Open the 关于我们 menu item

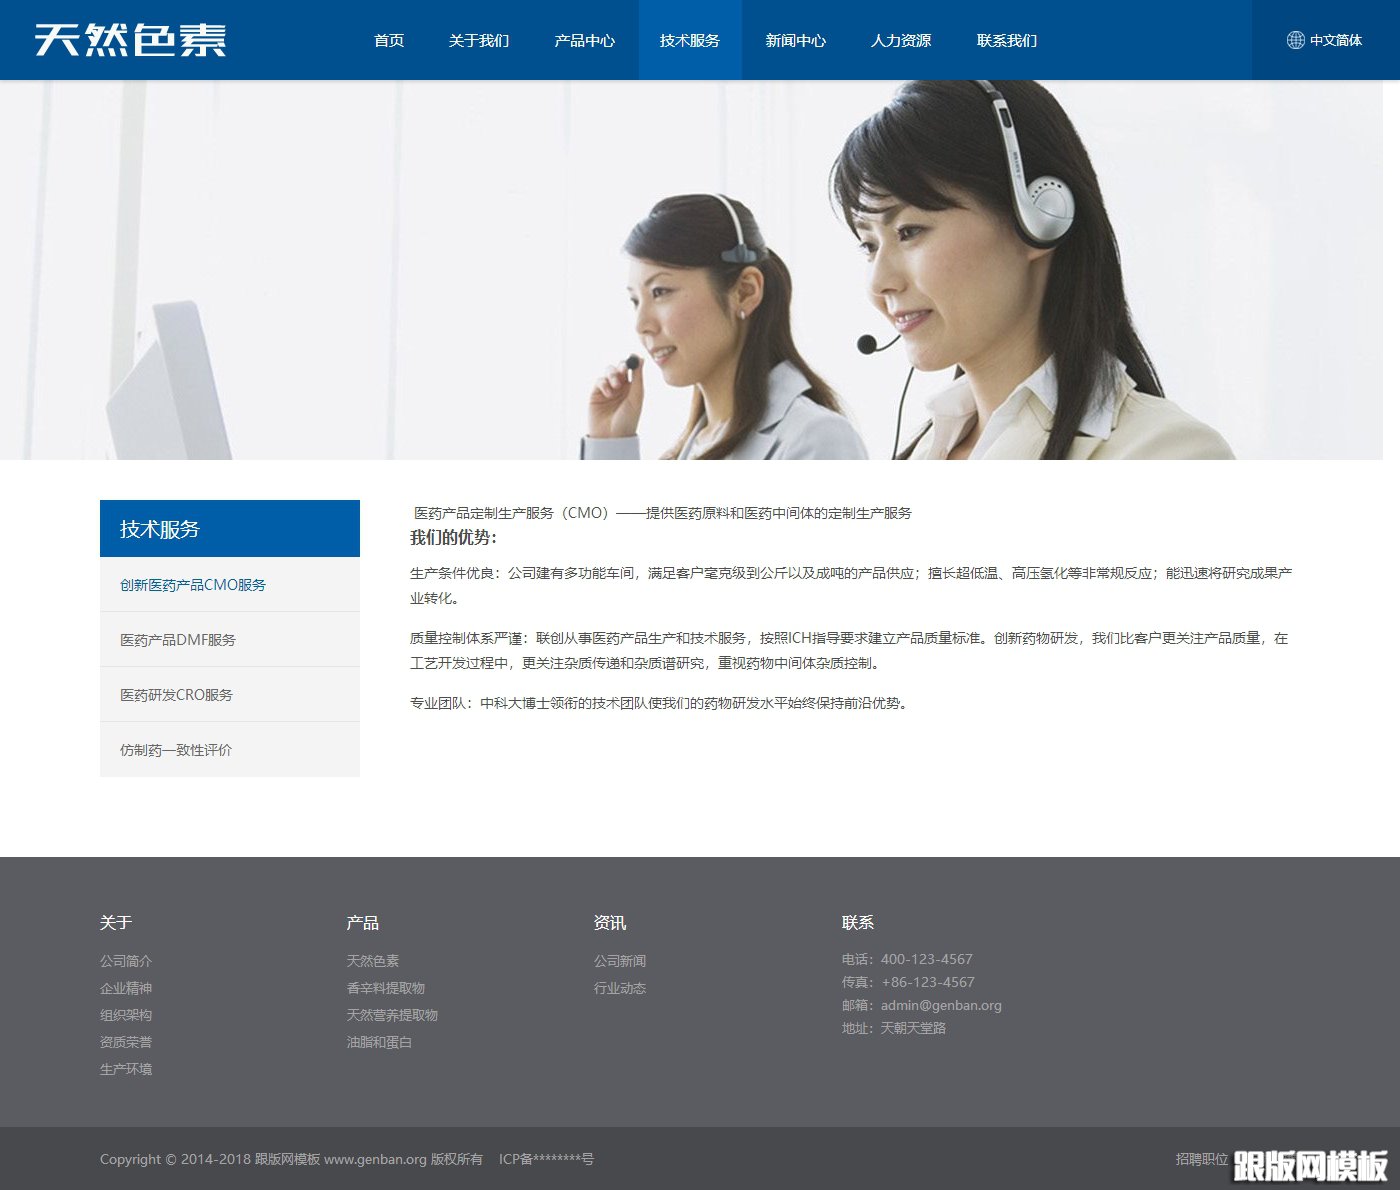pos(478,40)
